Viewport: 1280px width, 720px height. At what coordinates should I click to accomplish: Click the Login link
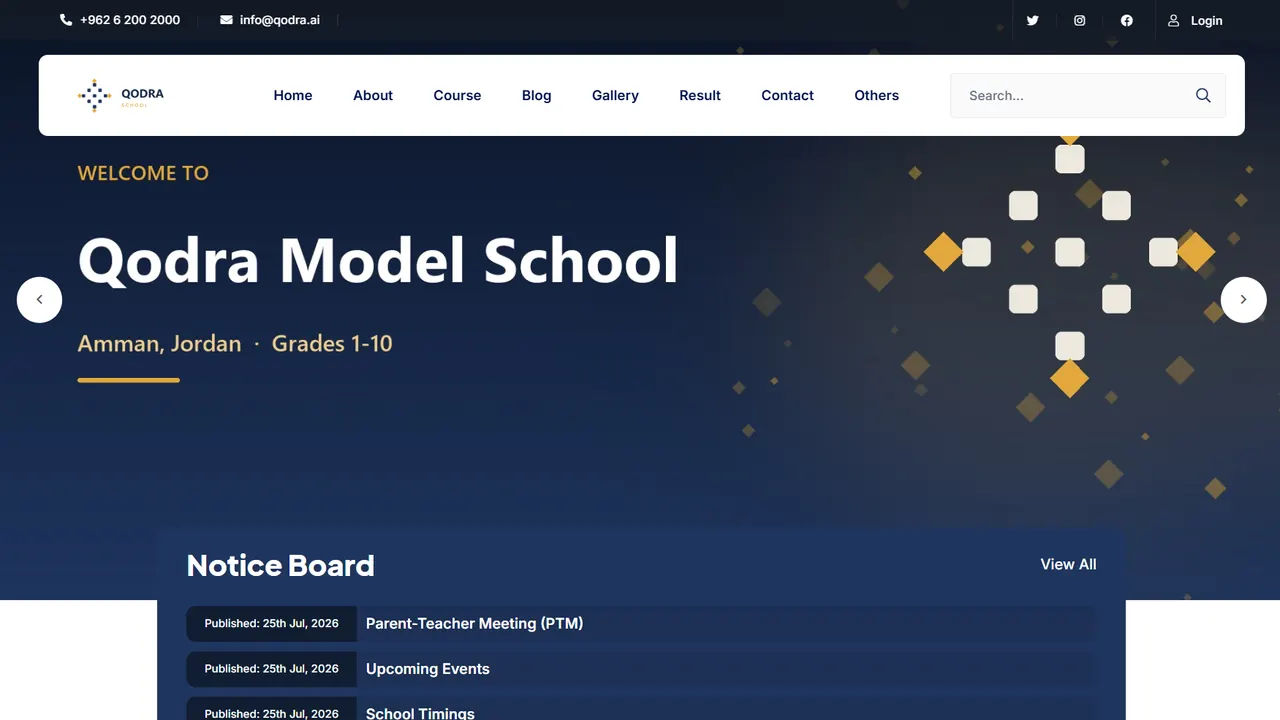(x=1206, y=20)
